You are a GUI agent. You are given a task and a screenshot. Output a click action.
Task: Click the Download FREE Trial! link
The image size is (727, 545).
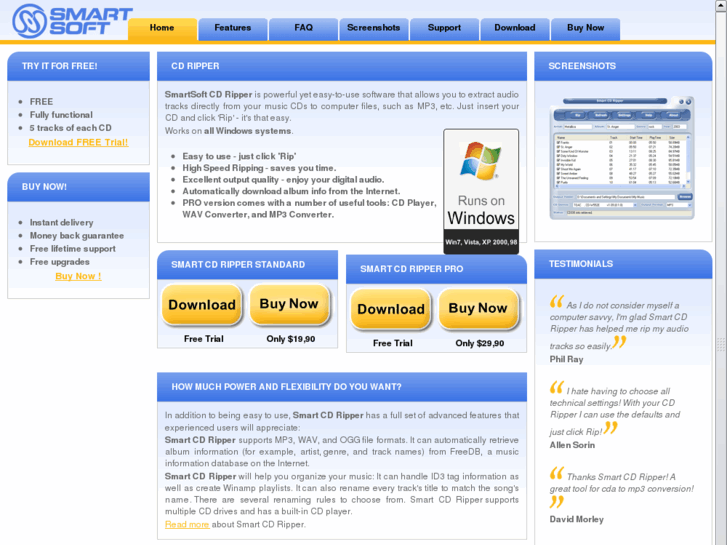78,142
